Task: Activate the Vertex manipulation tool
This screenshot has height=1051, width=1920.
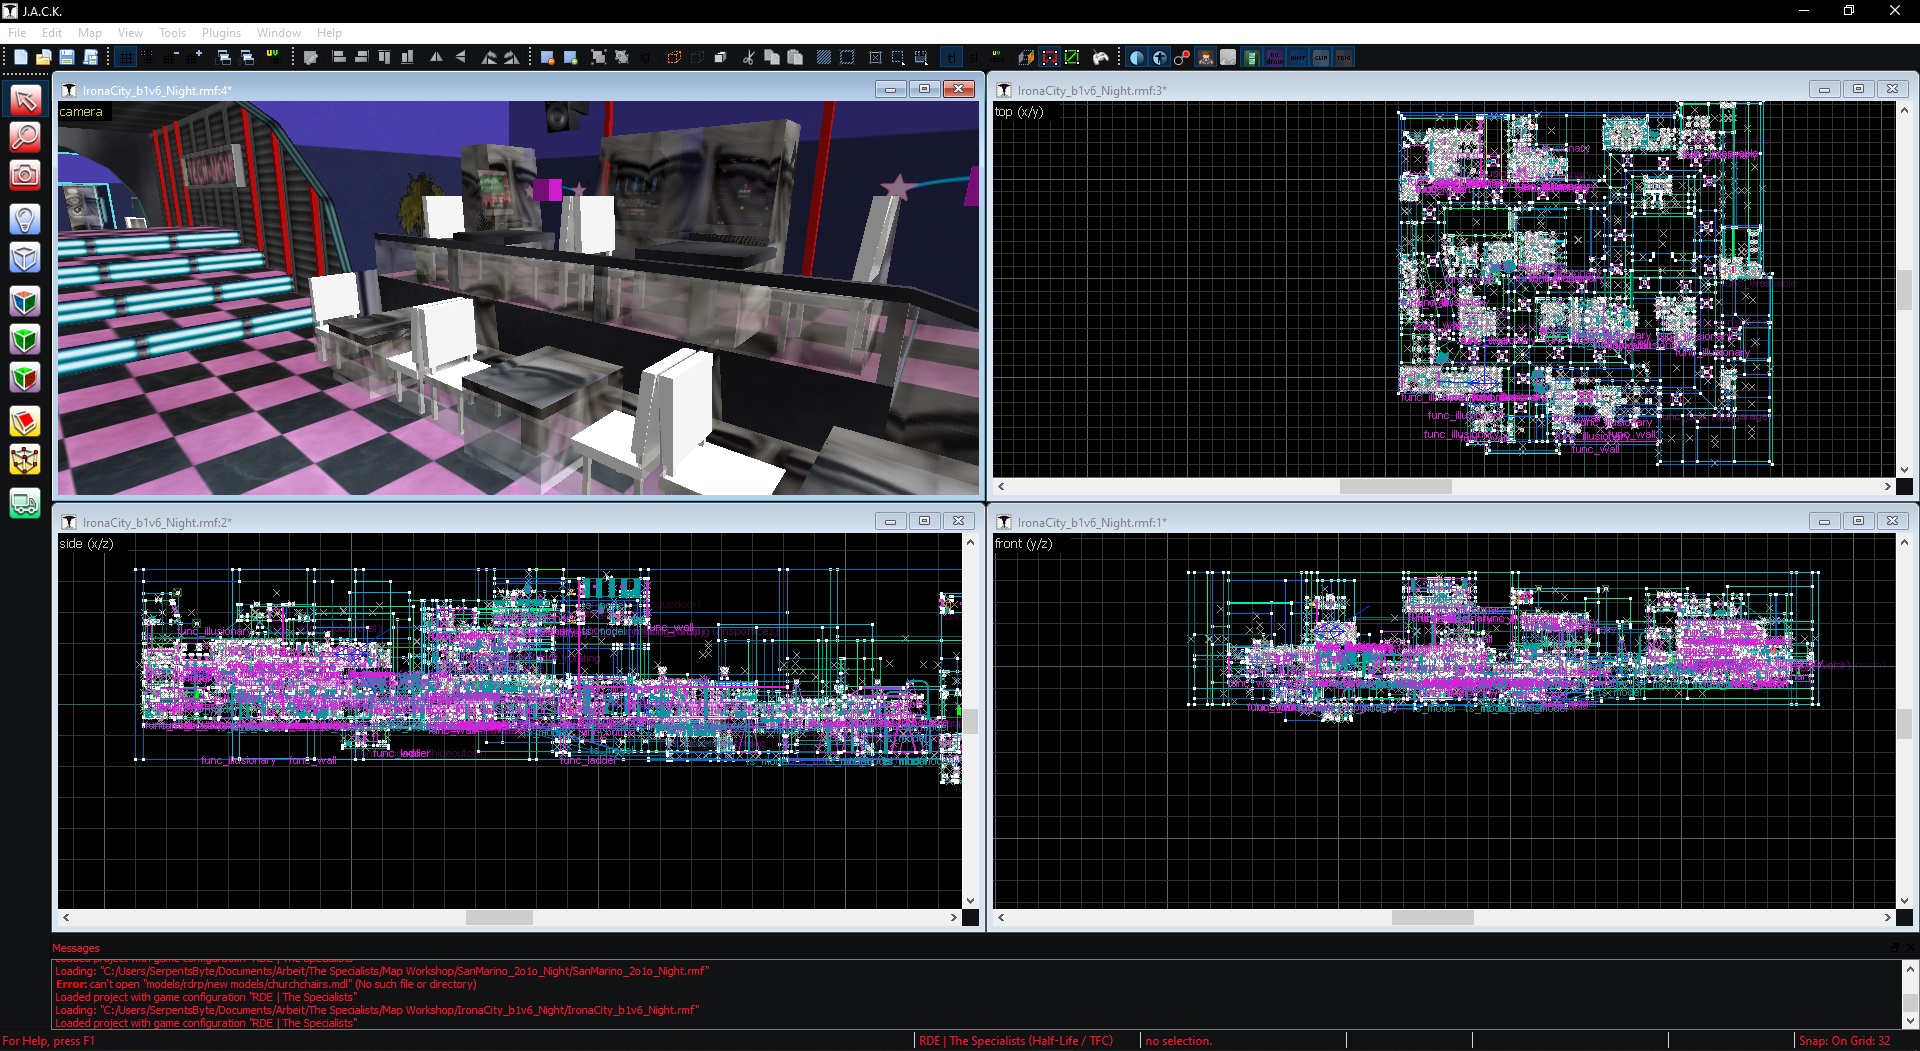Action: (x=25, y=460)
